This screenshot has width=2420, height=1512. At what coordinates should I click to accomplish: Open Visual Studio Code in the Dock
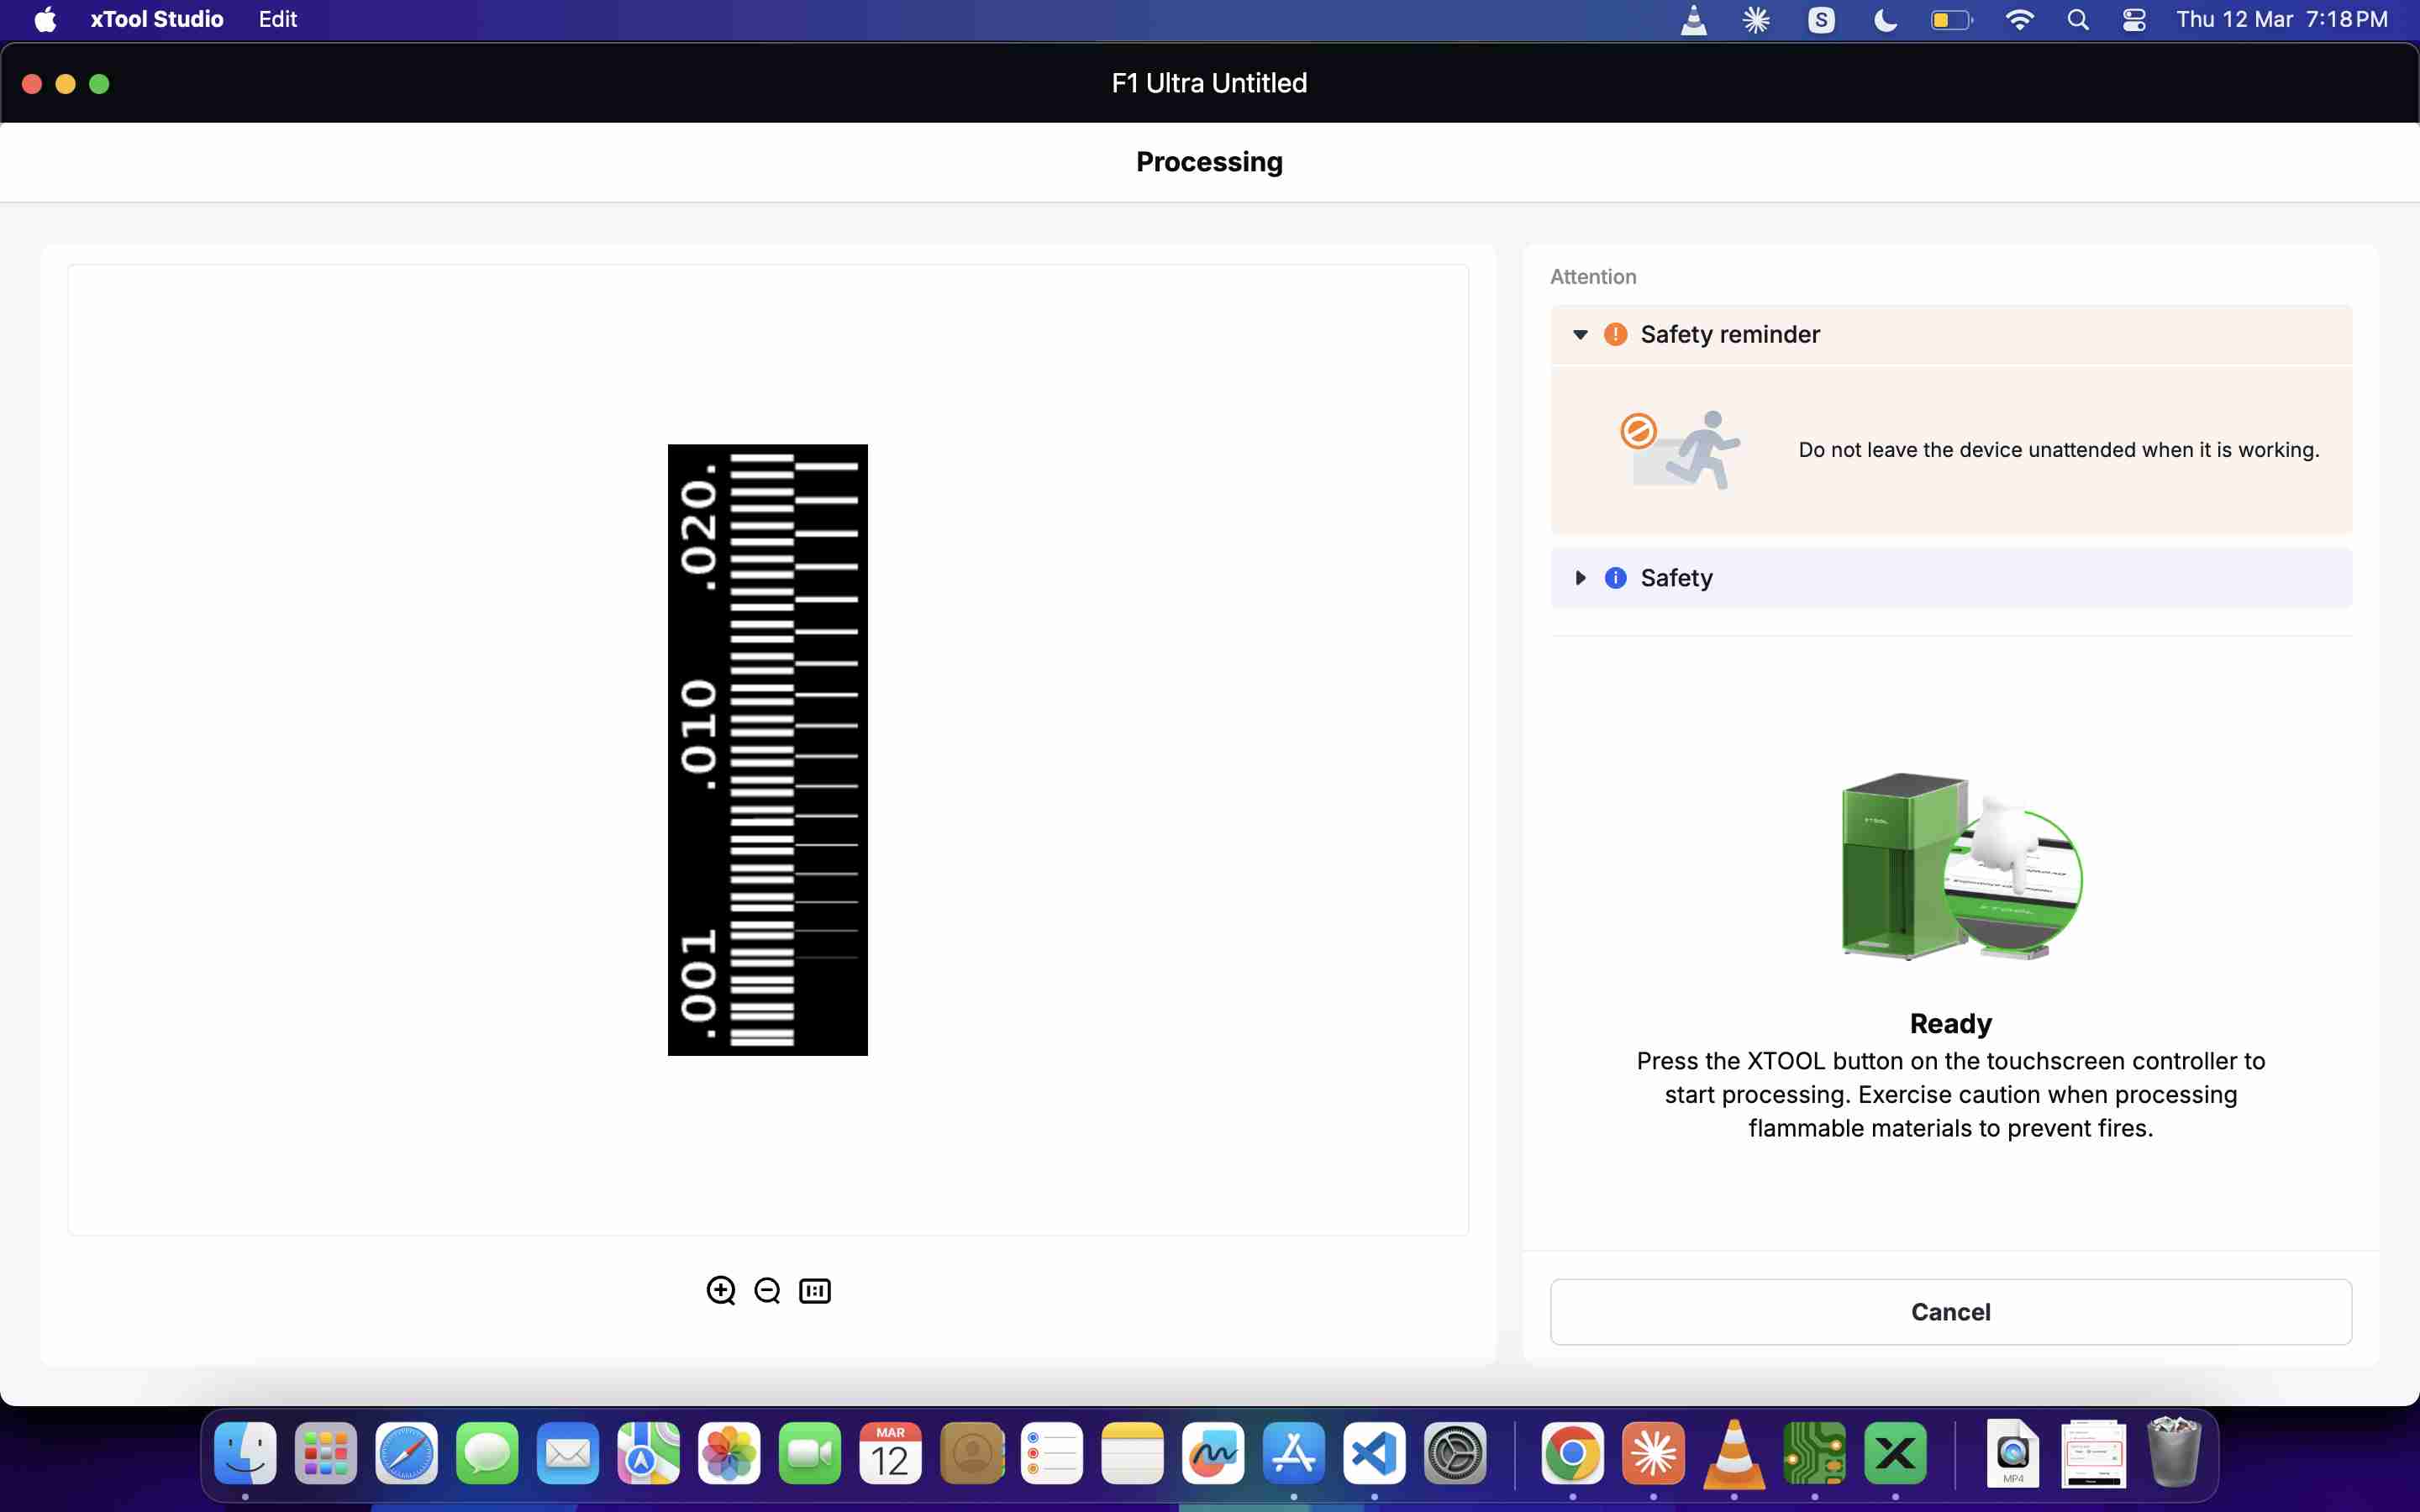(1374, 1453)
